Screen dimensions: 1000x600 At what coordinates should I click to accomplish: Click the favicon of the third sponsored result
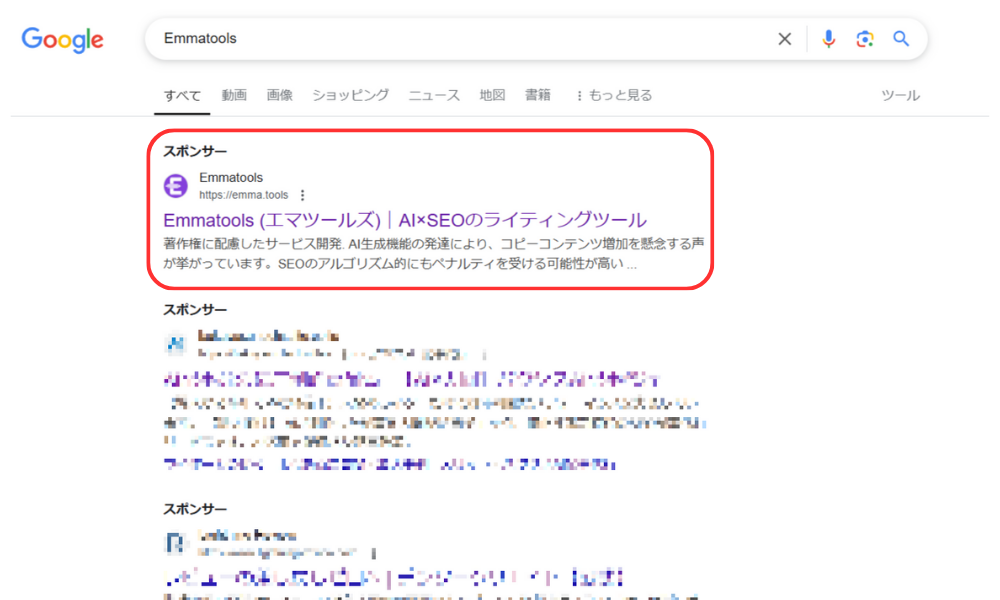point(176,542)
